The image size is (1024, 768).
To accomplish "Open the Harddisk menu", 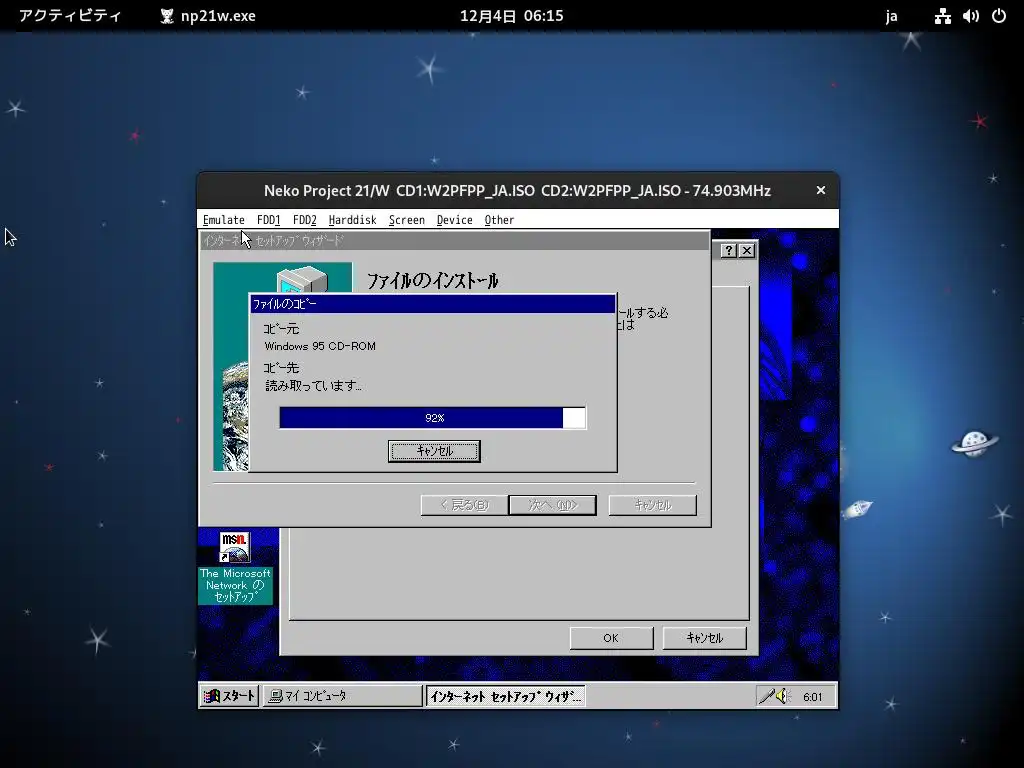I will point(353,220).
